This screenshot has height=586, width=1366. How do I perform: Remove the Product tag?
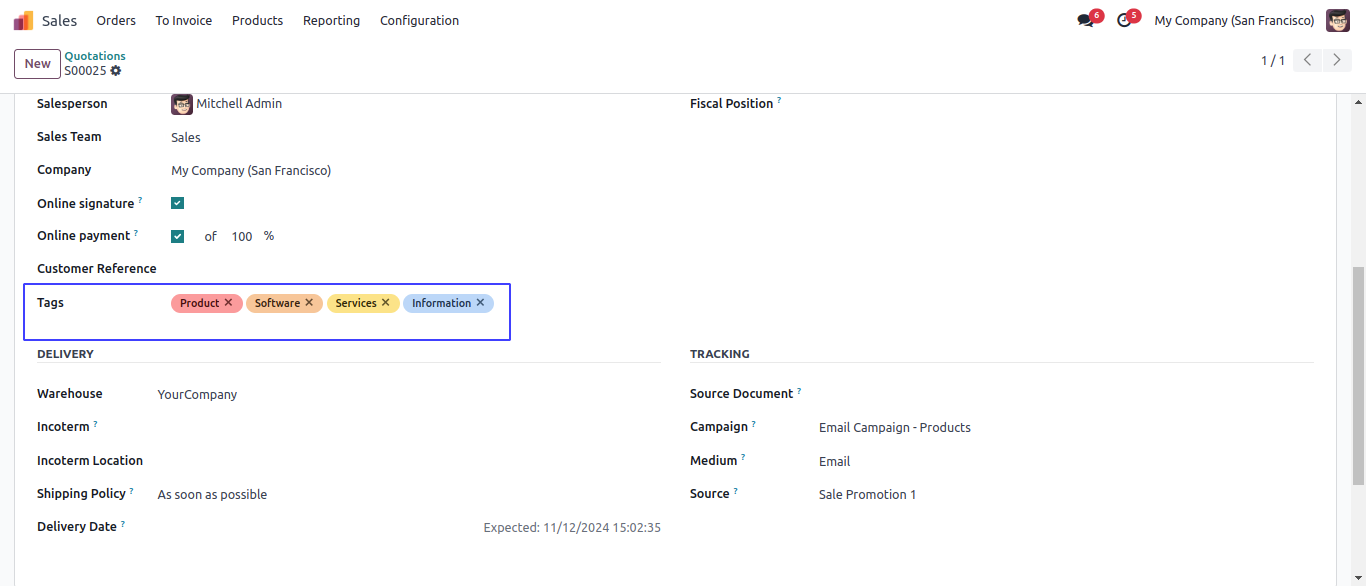[229, 303]
